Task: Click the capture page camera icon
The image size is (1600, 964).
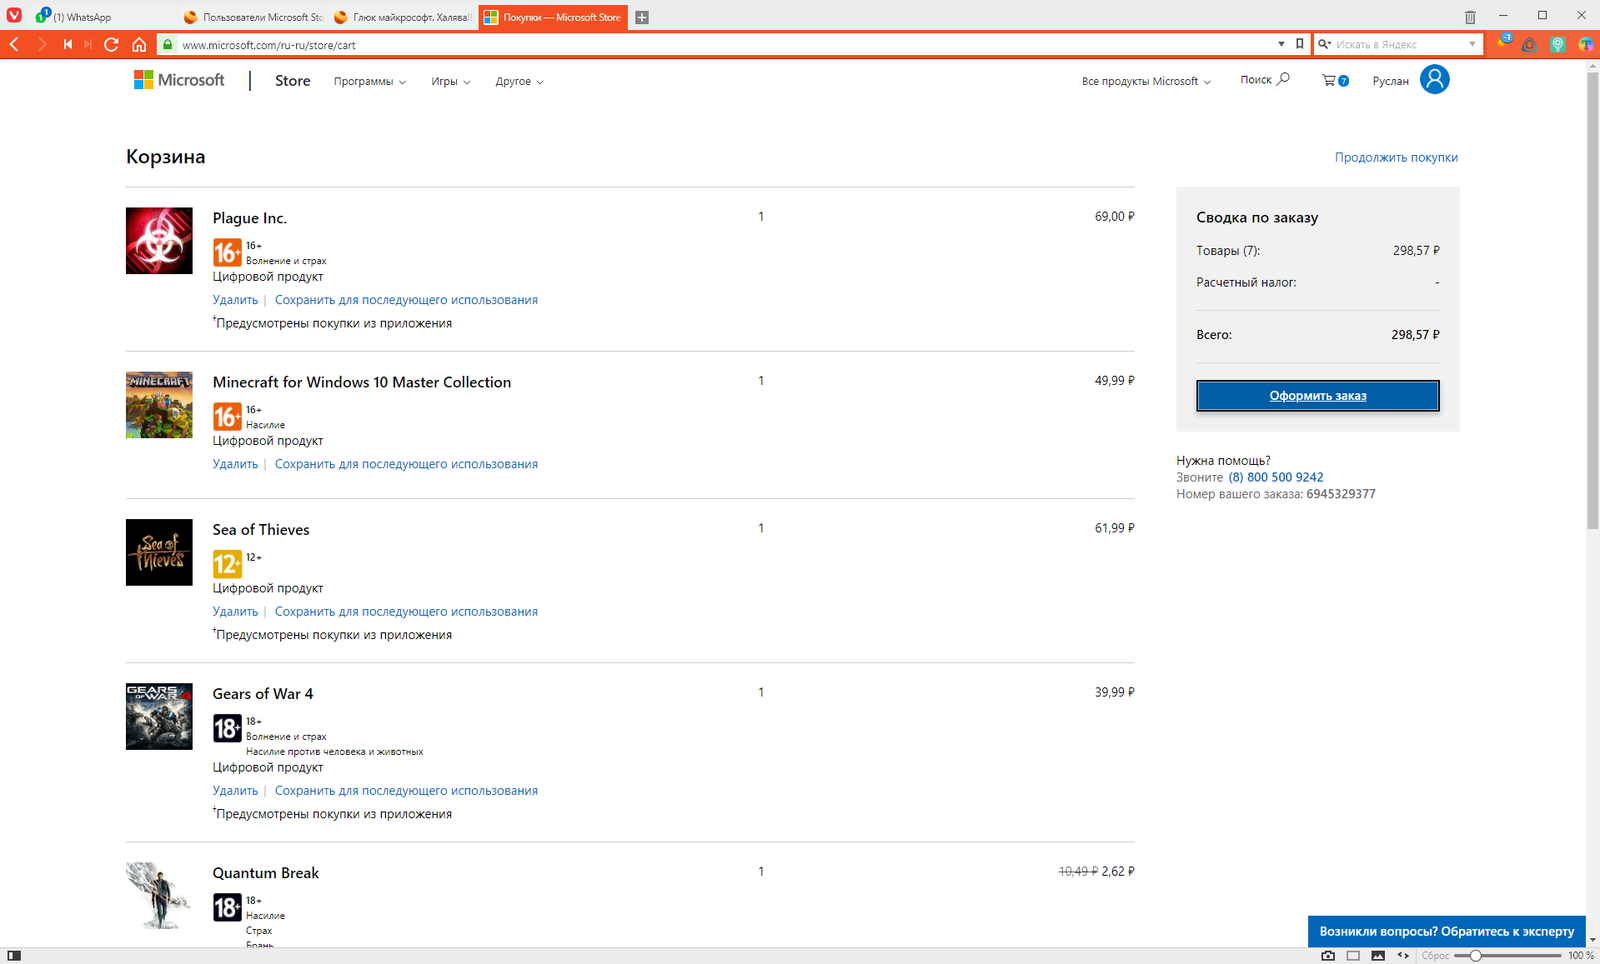Action: 1328,955
